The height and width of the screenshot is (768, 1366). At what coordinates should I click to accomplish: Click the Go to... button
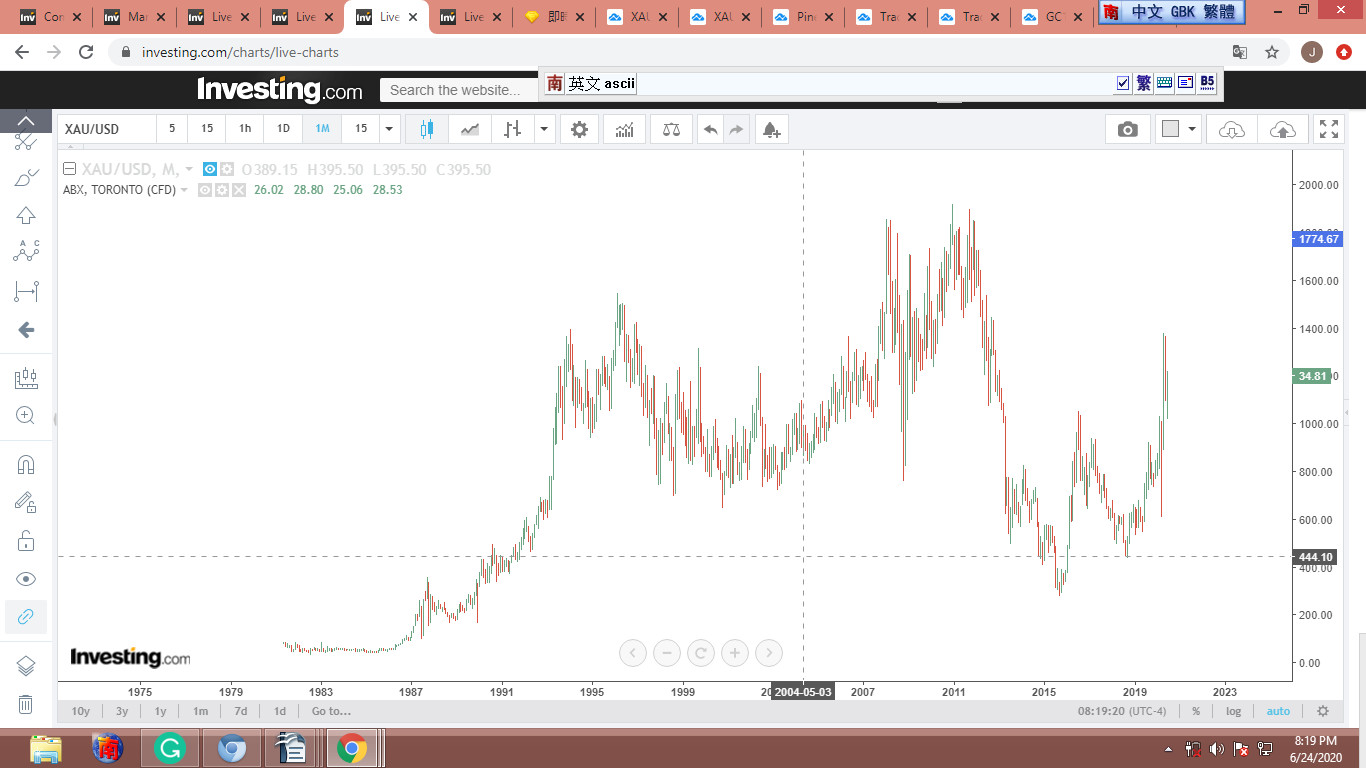click(x=331, y=711)
